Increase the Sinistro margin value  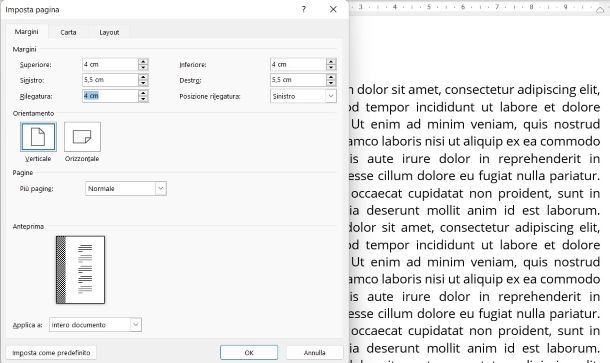pyautogui.click(x=143, y=77)
